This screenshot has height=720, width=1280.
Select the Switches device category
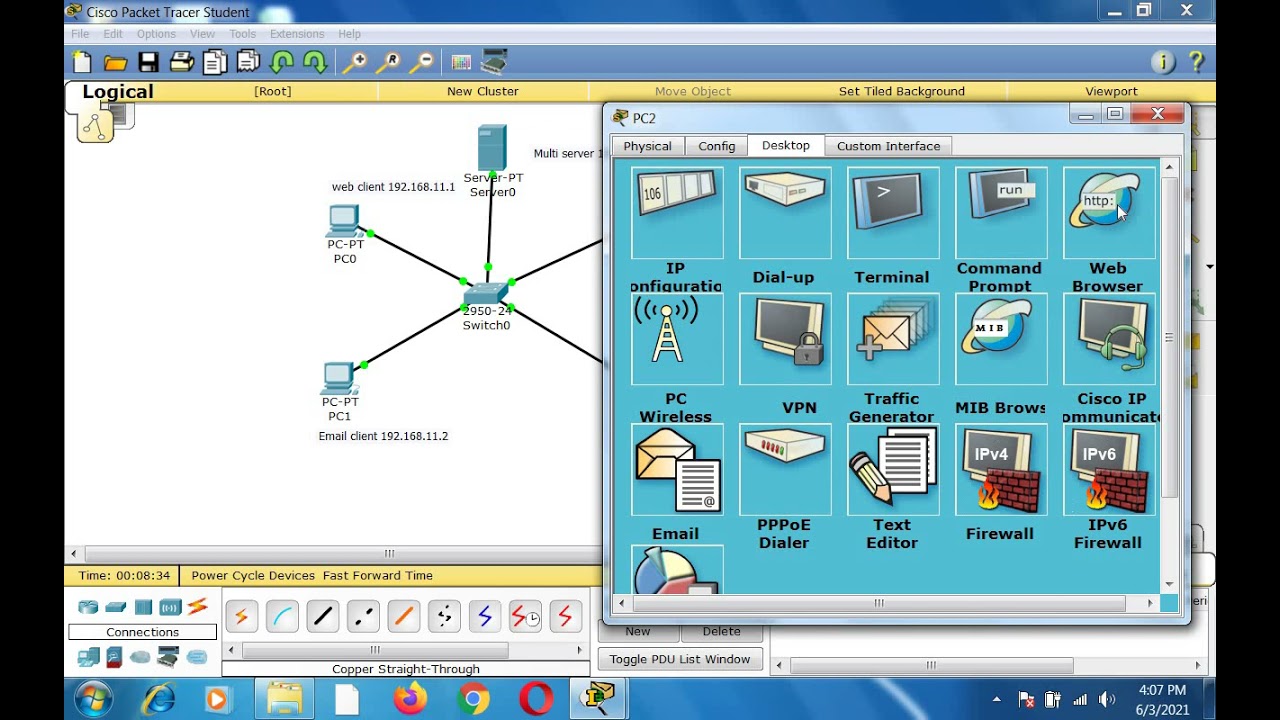tap(116, 607)
